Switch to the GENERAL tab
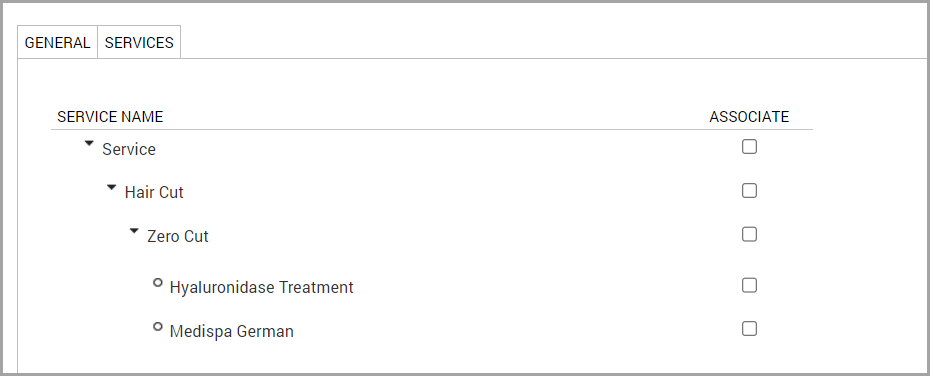This screenshot has width=930, height=376. pos(58,42)
